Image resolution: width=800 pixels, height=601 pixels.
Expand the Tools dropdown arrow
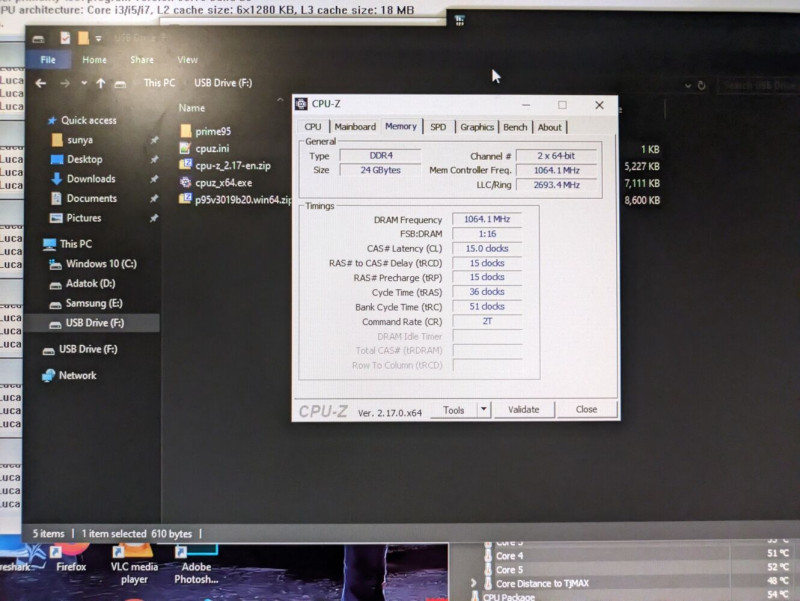483,409
